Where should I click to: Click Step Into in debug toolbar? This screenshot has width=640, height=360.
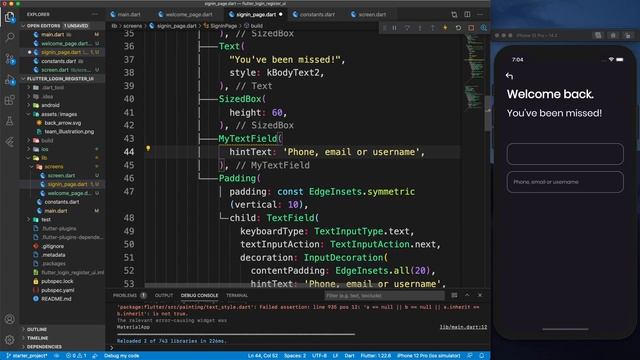click(x=420, y=28)
